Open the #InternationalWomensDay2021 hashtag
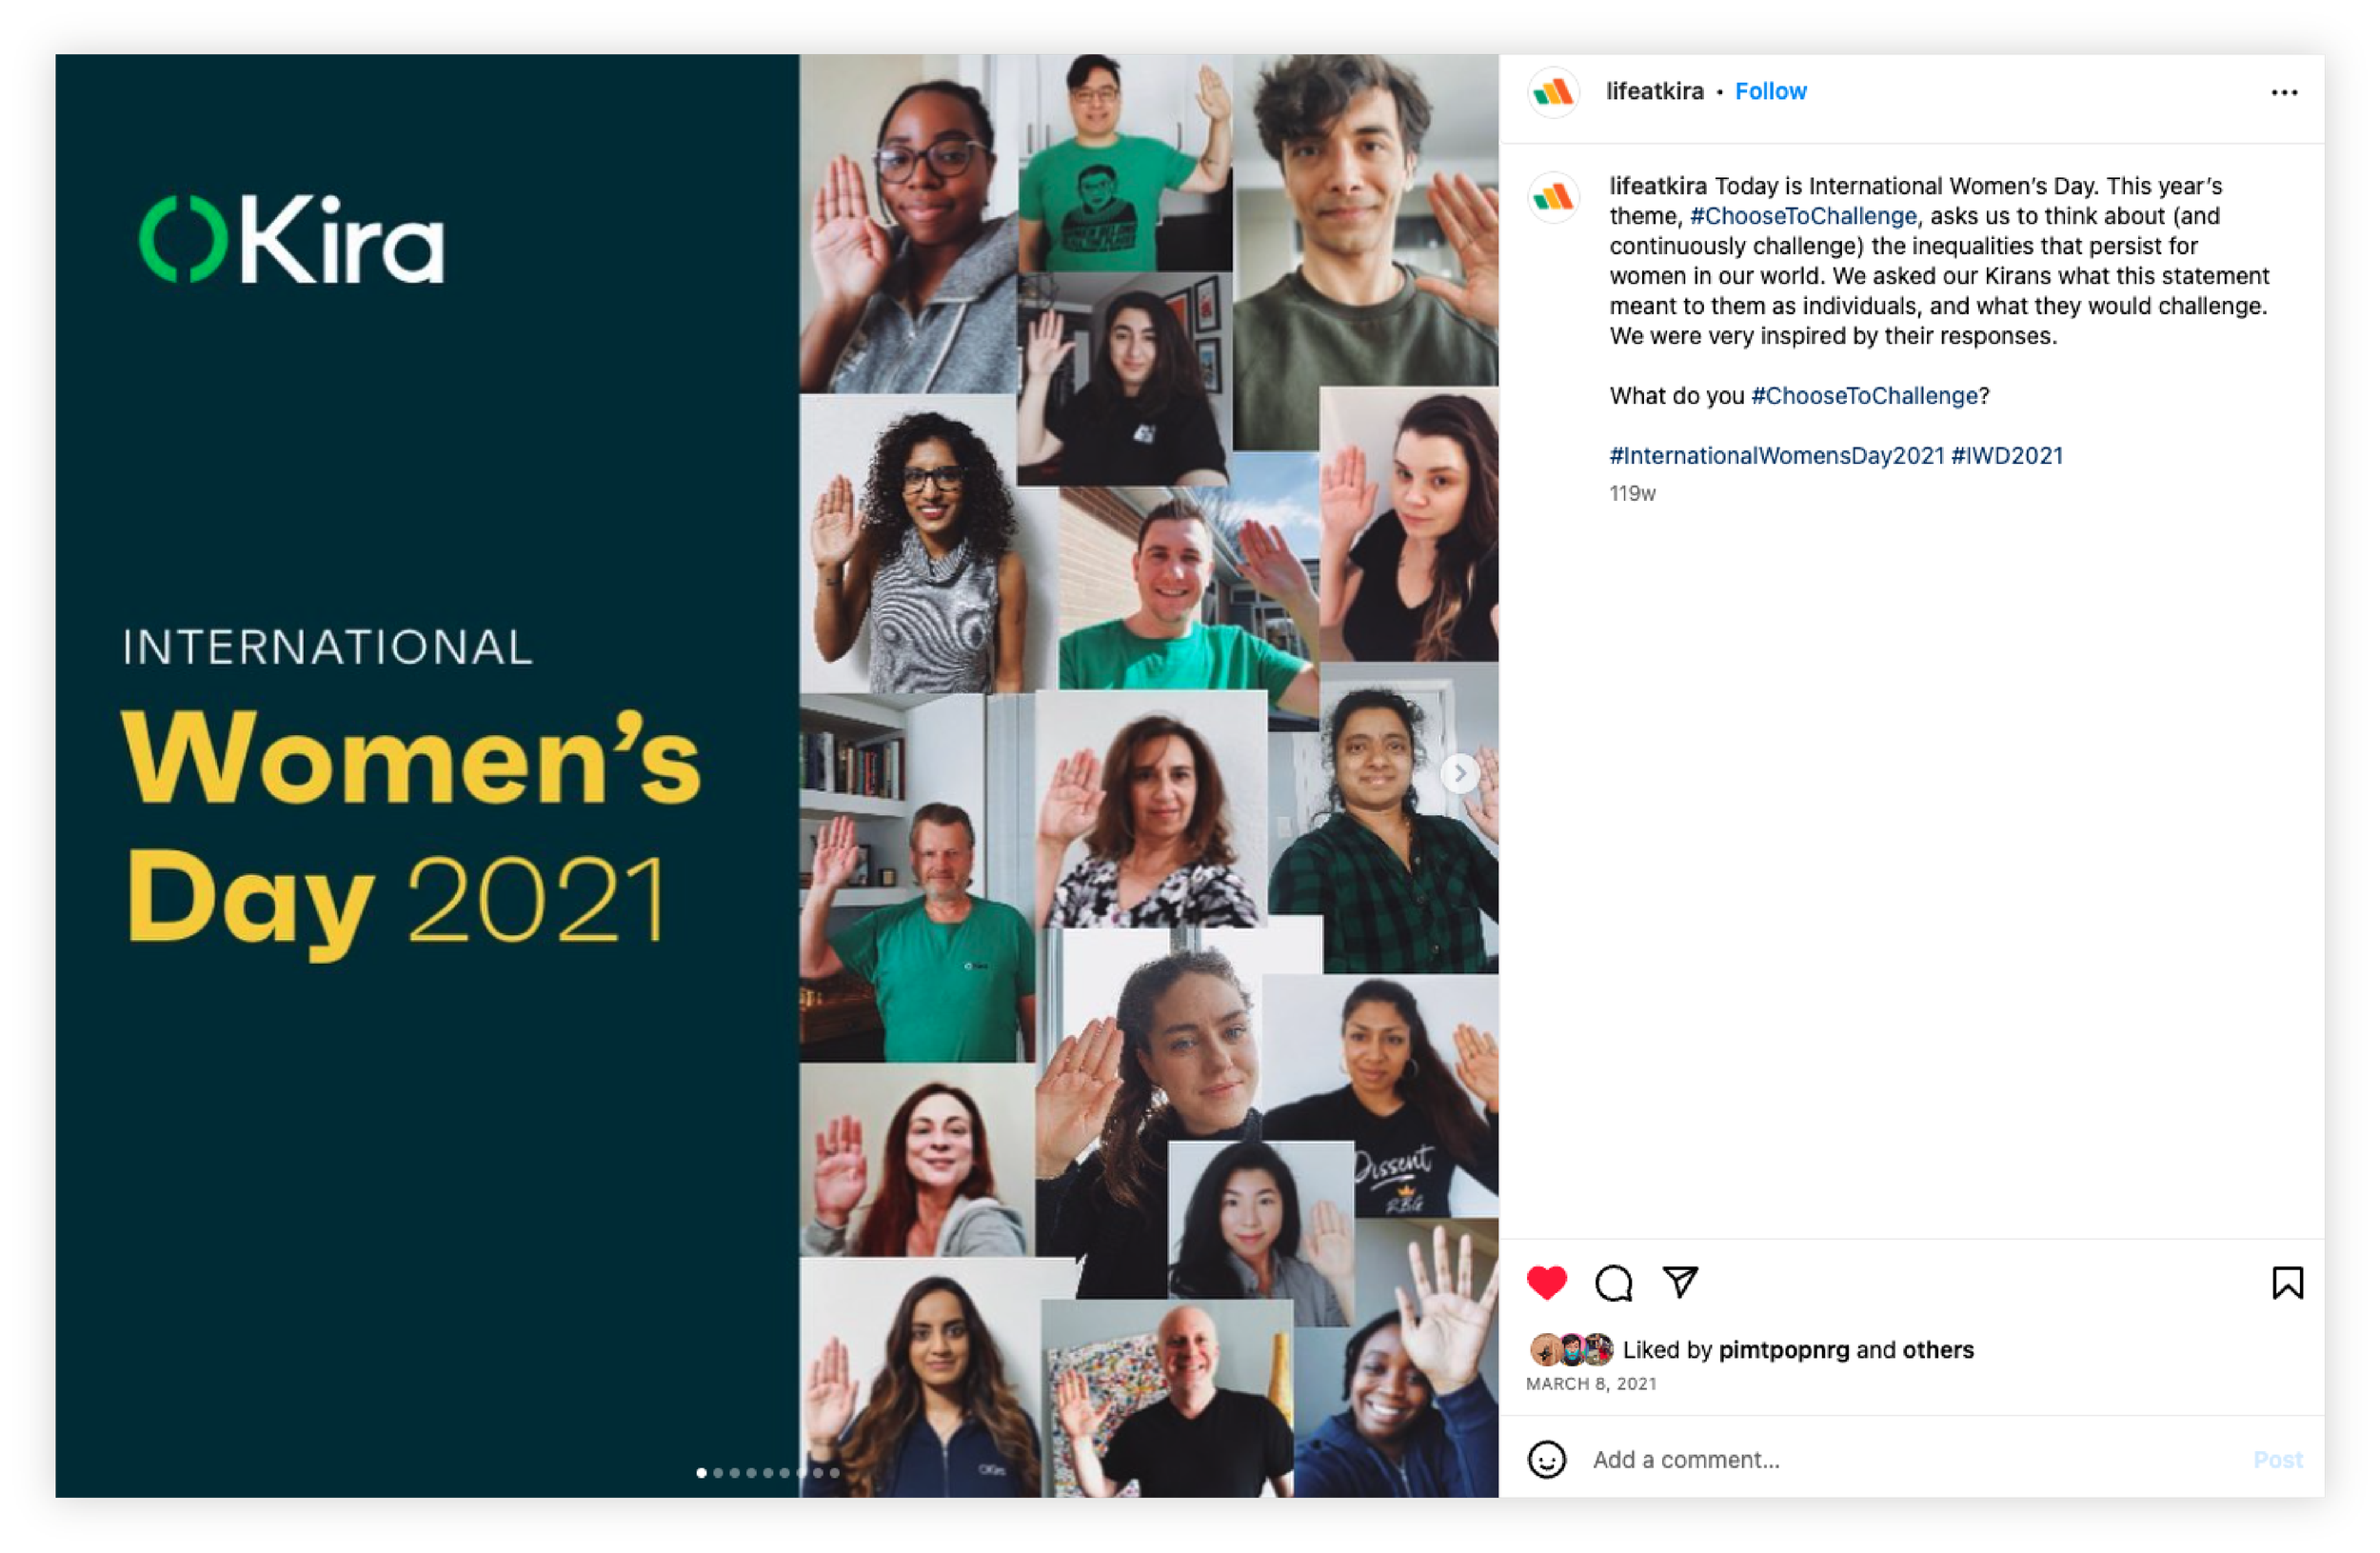 tap(1776, 456)
